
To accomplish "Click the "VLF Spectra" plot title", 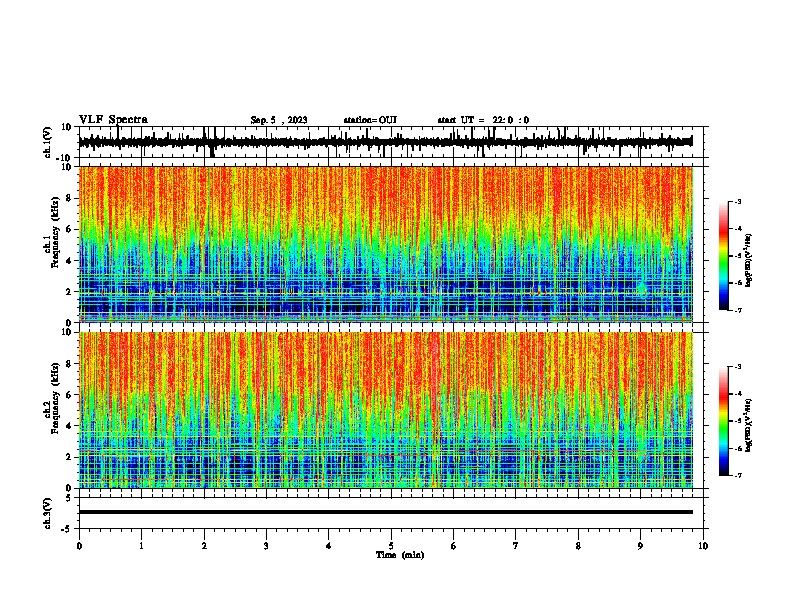I will pyautogui.click(x=113, y=119).
